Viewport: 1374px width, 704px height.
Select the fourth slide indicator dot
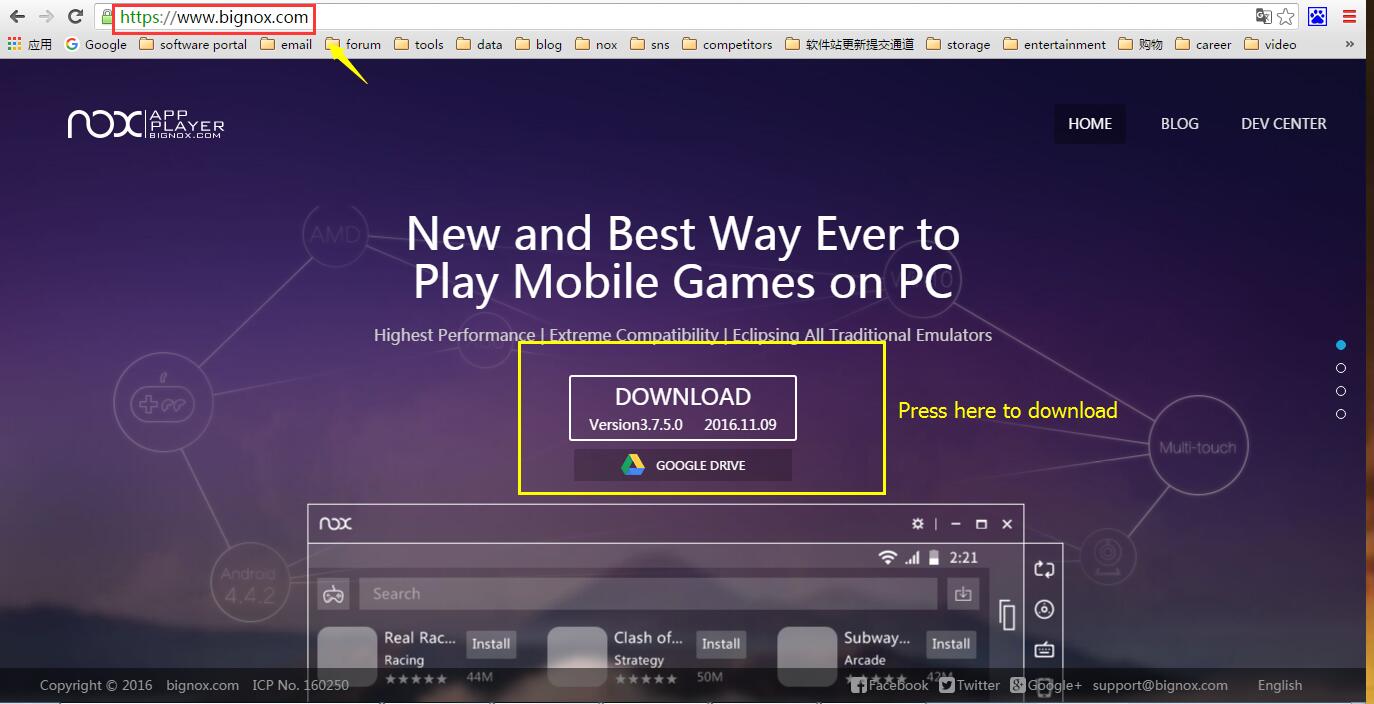click(x=1341, y=414)
